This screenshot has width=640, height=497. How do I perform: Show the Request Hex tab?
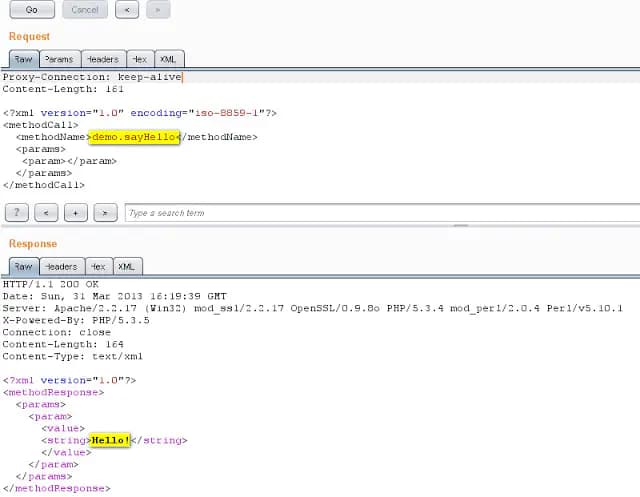[x=138, y=60]
